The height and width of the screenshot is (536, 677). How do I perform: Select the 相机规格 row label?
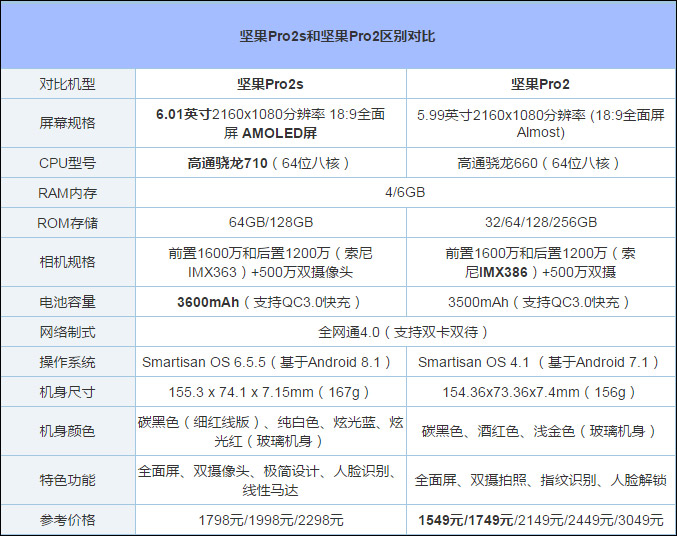click(68, 262)
